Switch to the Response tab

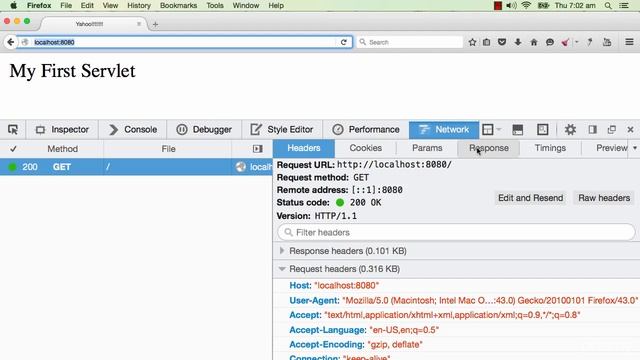(x=489, y=148)
